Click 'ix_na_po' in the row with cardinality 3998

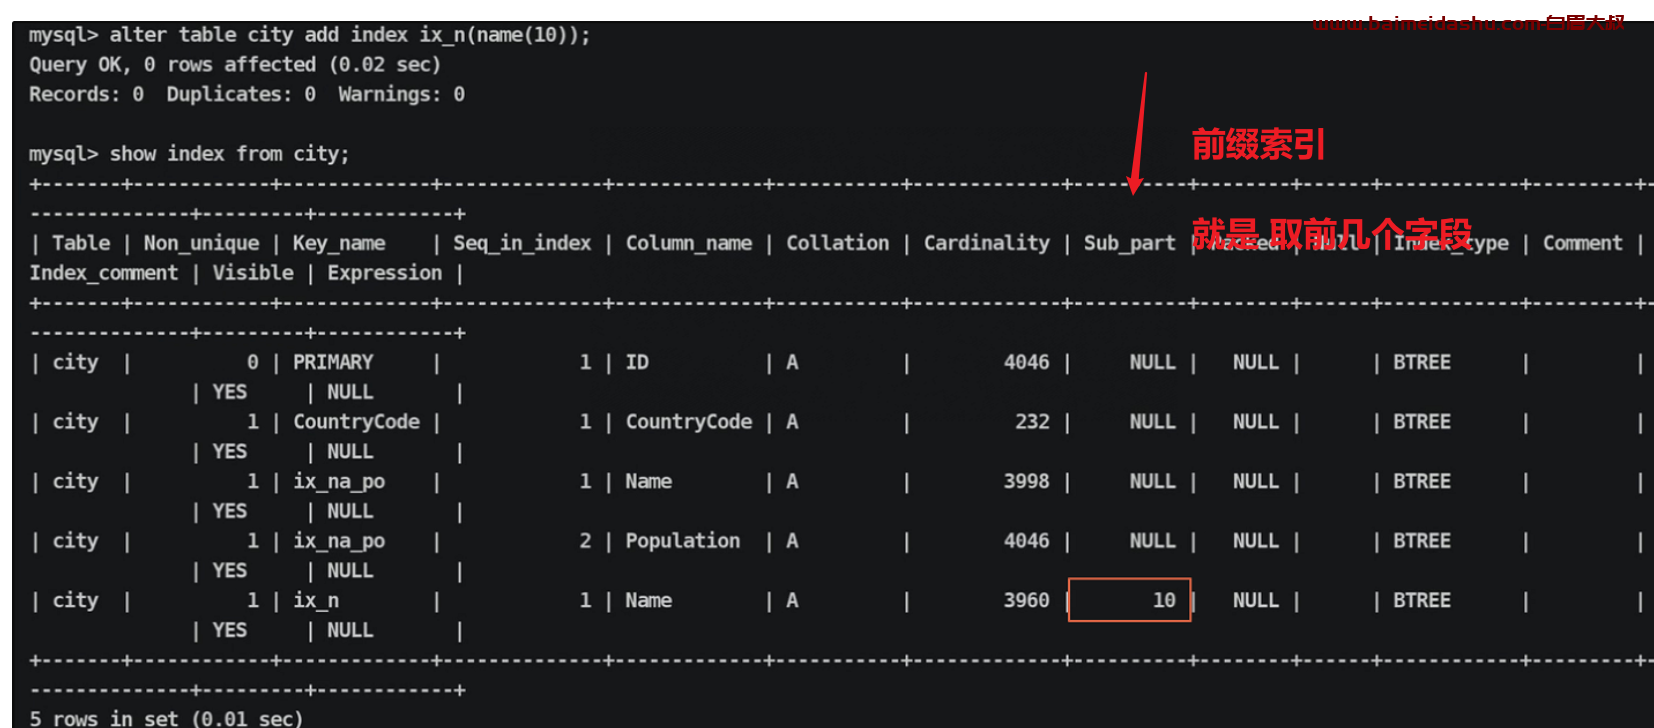(x=339, y=482)
